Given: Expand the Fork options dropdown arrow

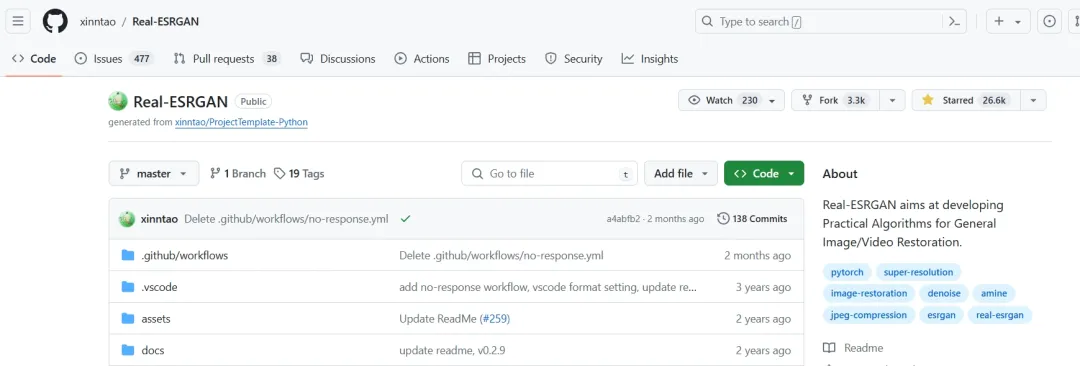Looking at the screenshot, I should coord(893,100).
